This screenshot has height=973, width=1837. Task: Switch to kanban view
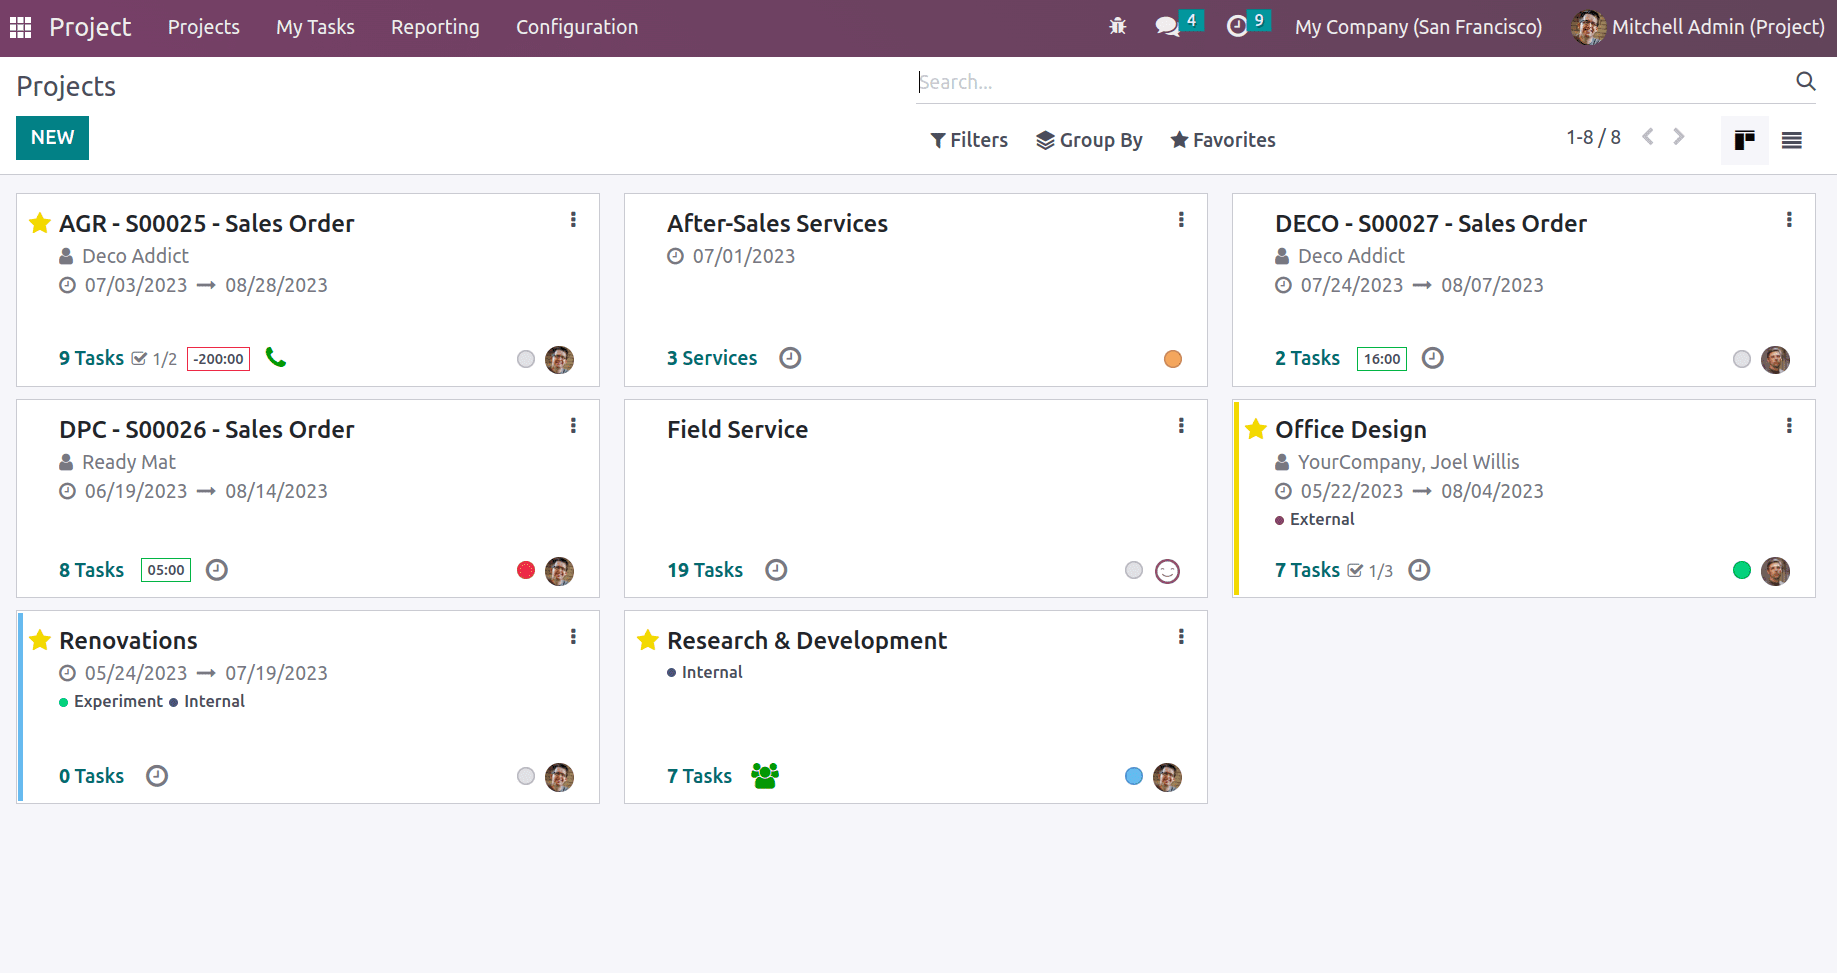click(x=1744, y=141)
